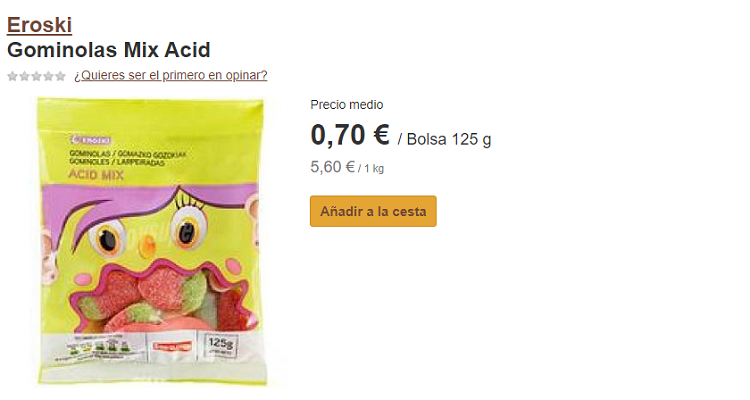Rate three stars using the third star
750x400 pixels.
(36, 76)
